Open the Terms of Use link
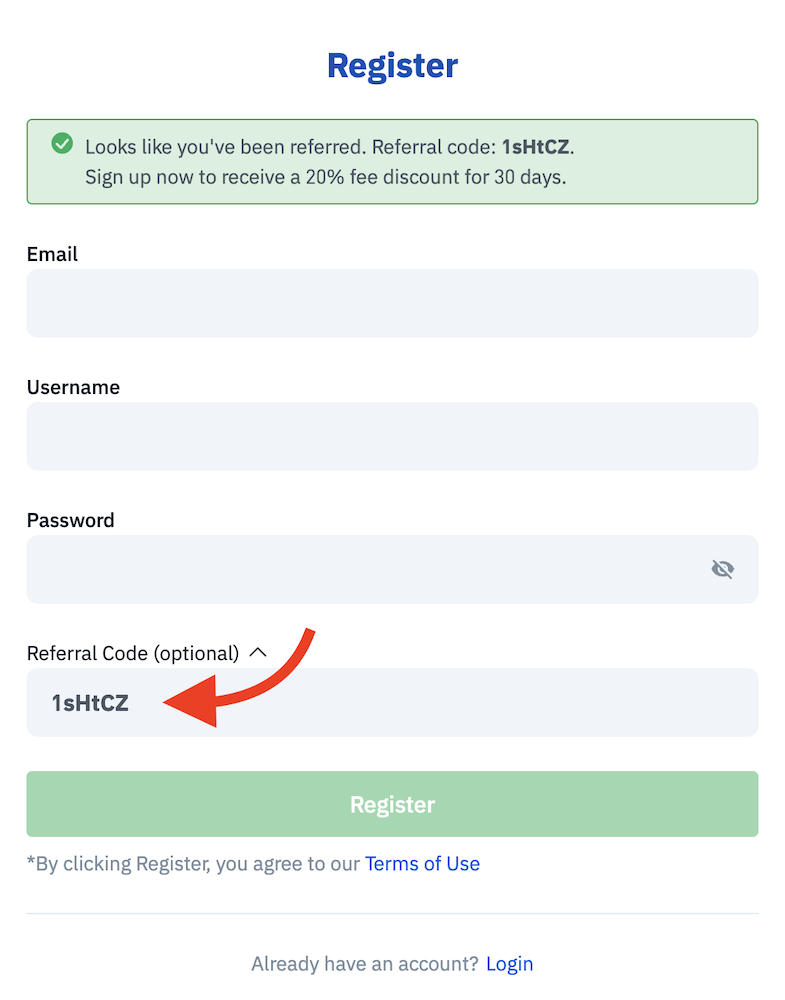Screen dimensions: 785x1000 click(x=422, y=863)
